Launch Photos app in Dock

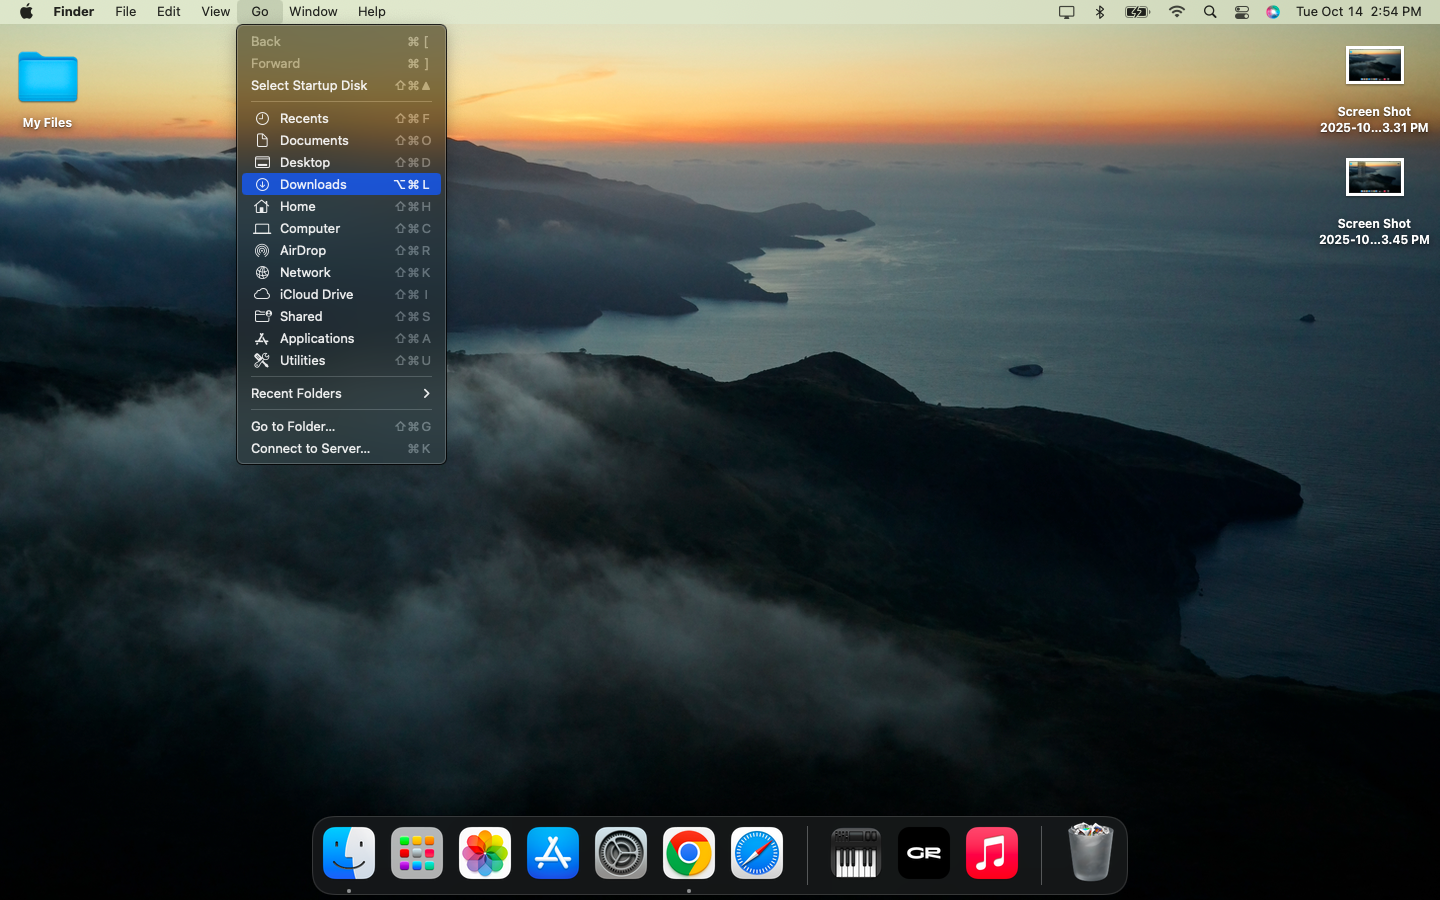[485, 854]
